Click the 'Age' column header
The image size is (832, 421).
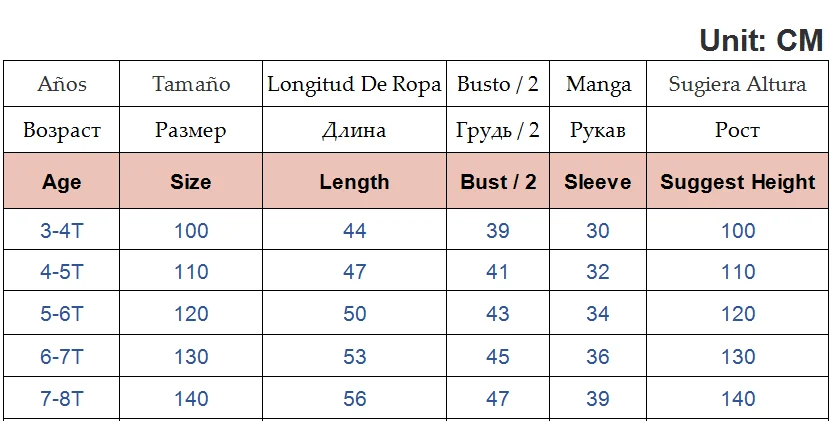[x=62, y=182]
